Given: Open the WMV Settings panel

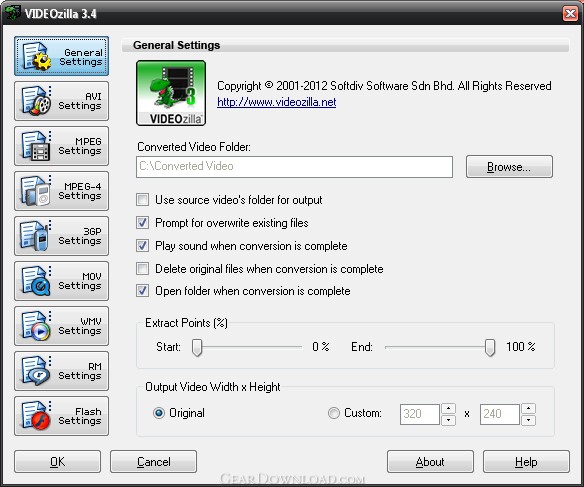Looking at the screenshot, I should (61, 326).
